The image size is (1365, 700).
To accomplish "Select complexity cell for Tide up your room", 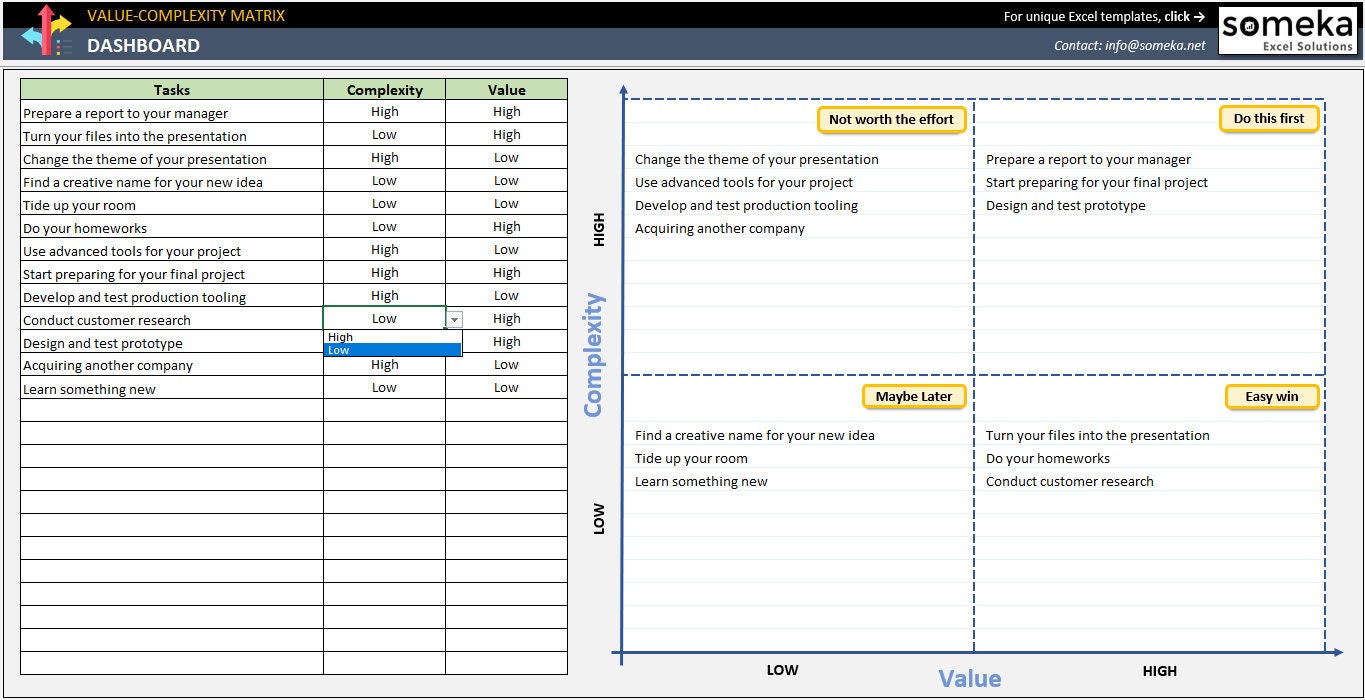I will click(384, 204).
